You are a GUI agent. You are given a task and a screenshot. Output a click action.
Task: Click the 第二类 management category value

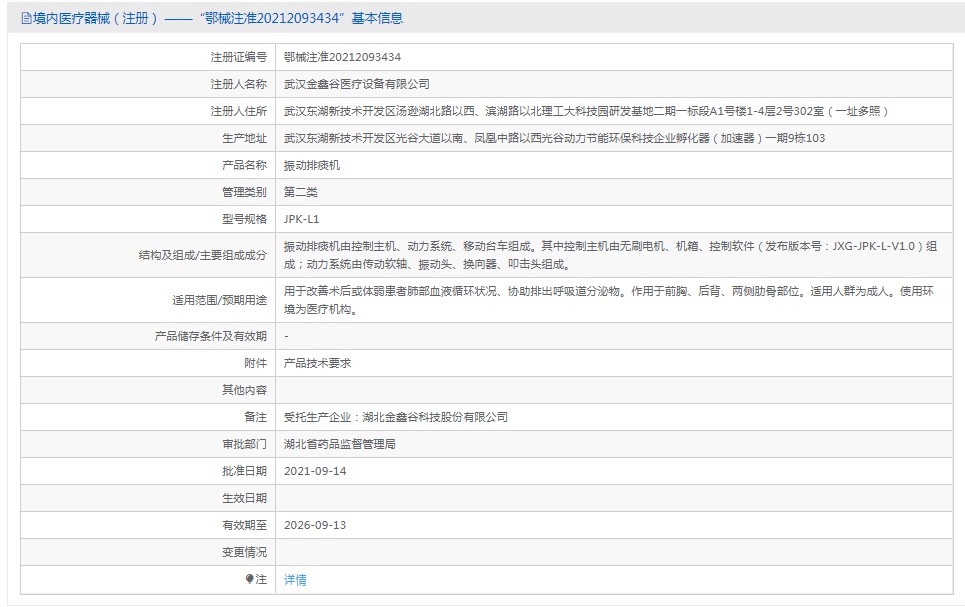[301, 192]
